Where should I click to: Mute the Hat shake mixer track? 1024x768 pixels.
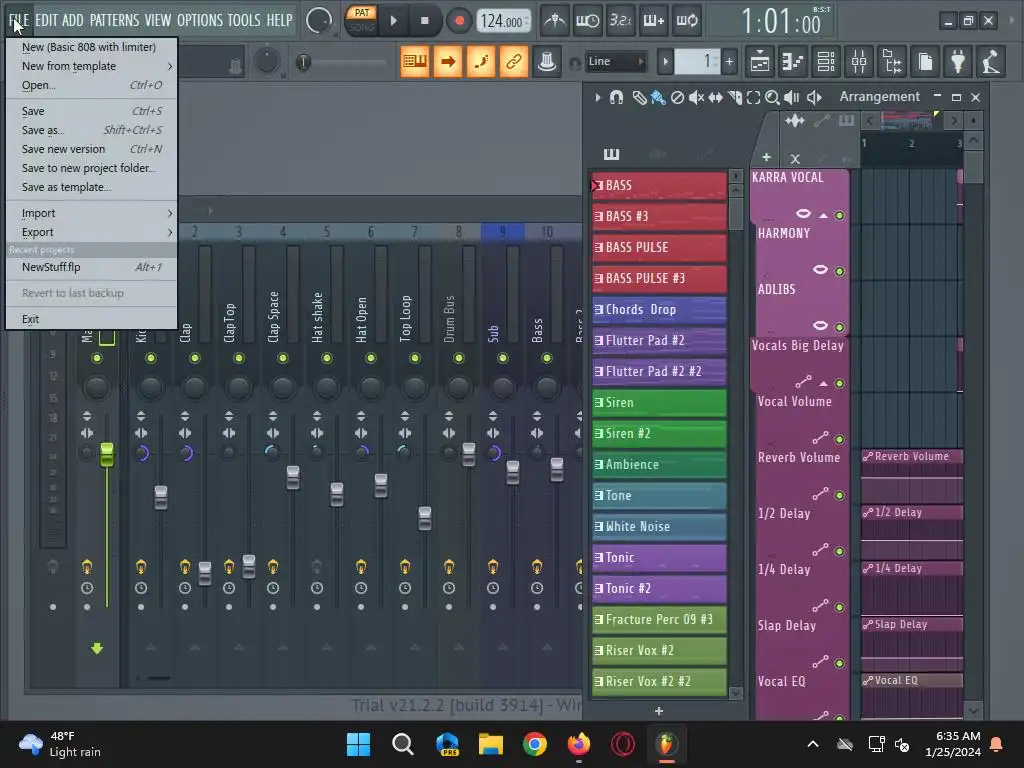(327, 358)
